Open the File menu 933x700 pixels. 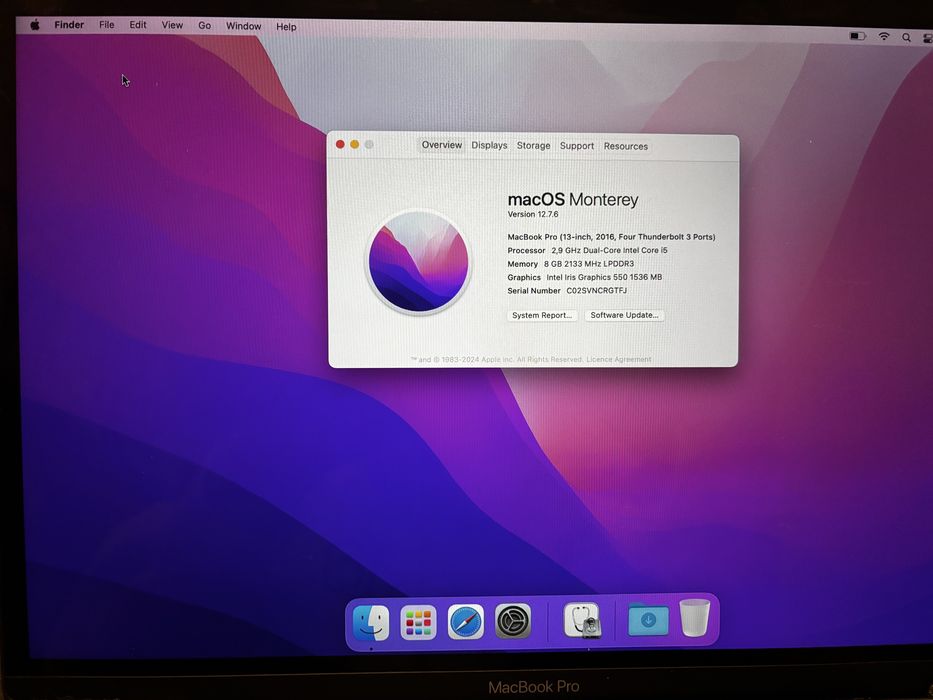pos(107,25)
